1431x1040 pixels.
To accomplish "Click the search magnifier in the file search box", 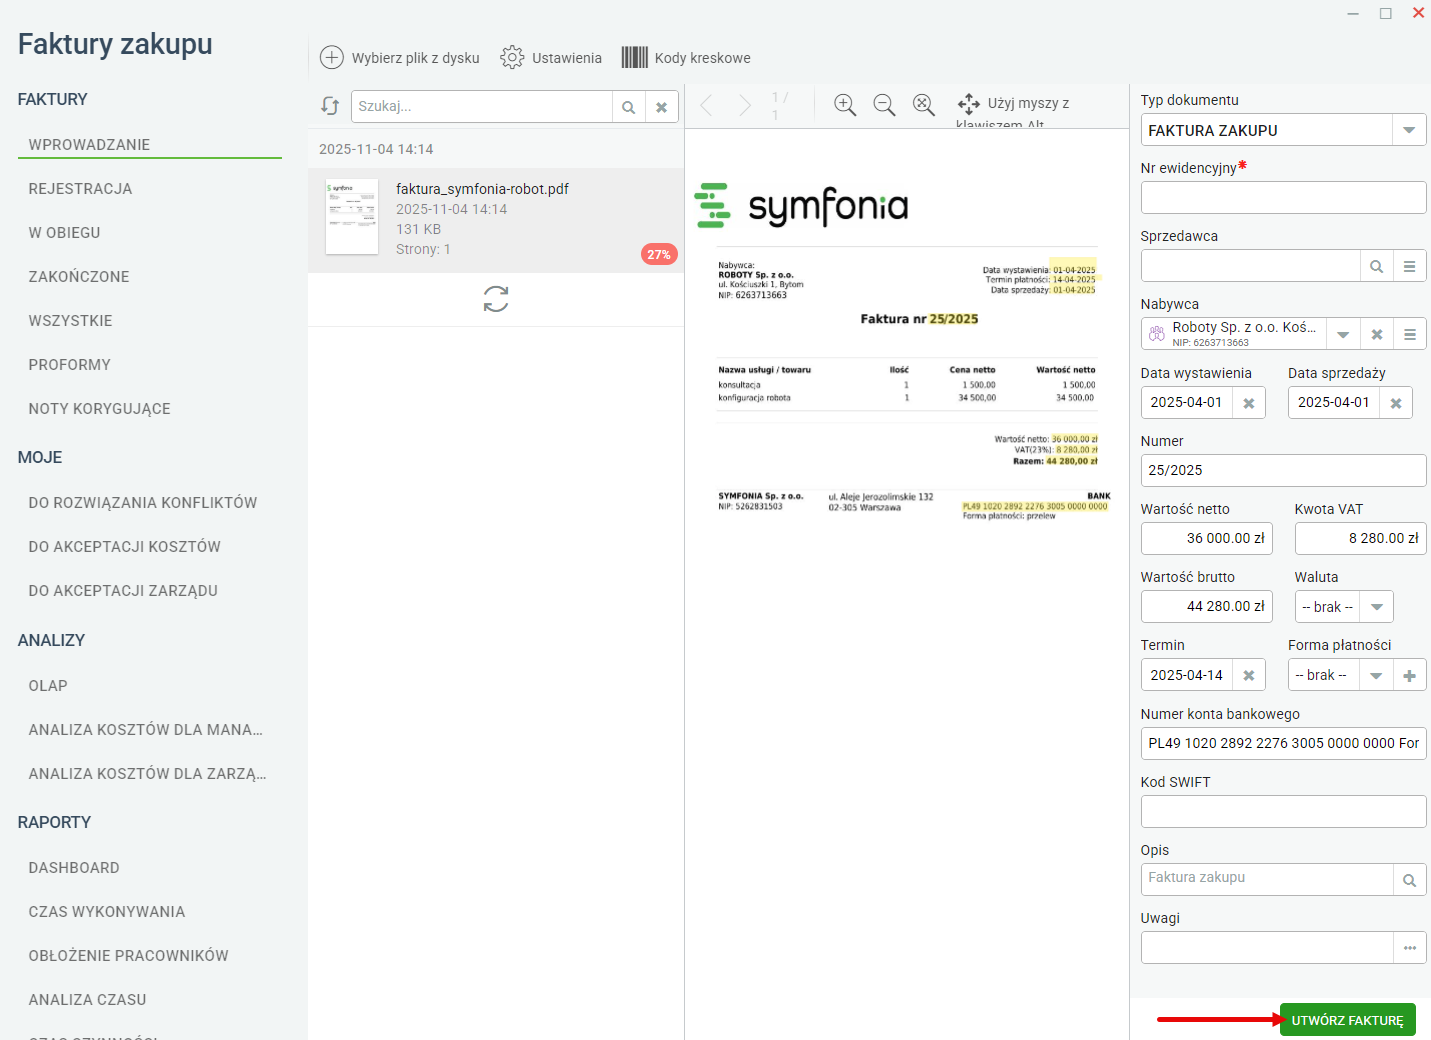I will (629, 107).
